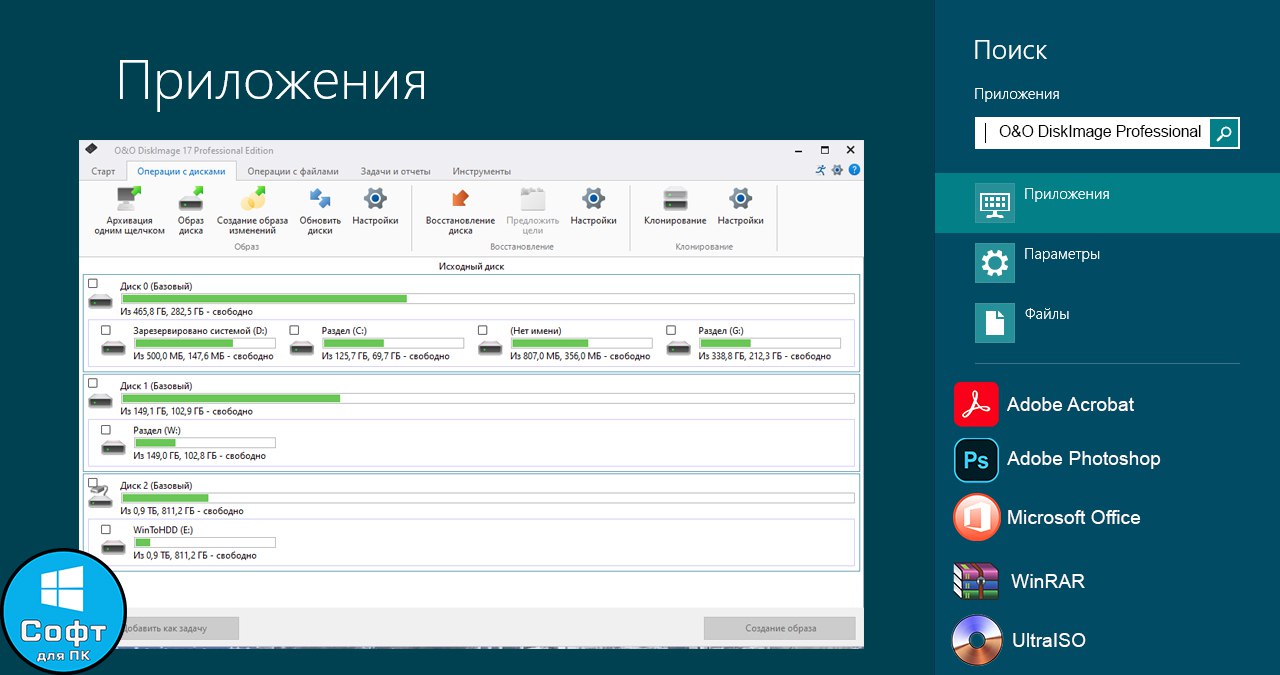This screenshot has width=1280, height=675.
Task: Click the search magnifier button
Action: (1224, 132)
